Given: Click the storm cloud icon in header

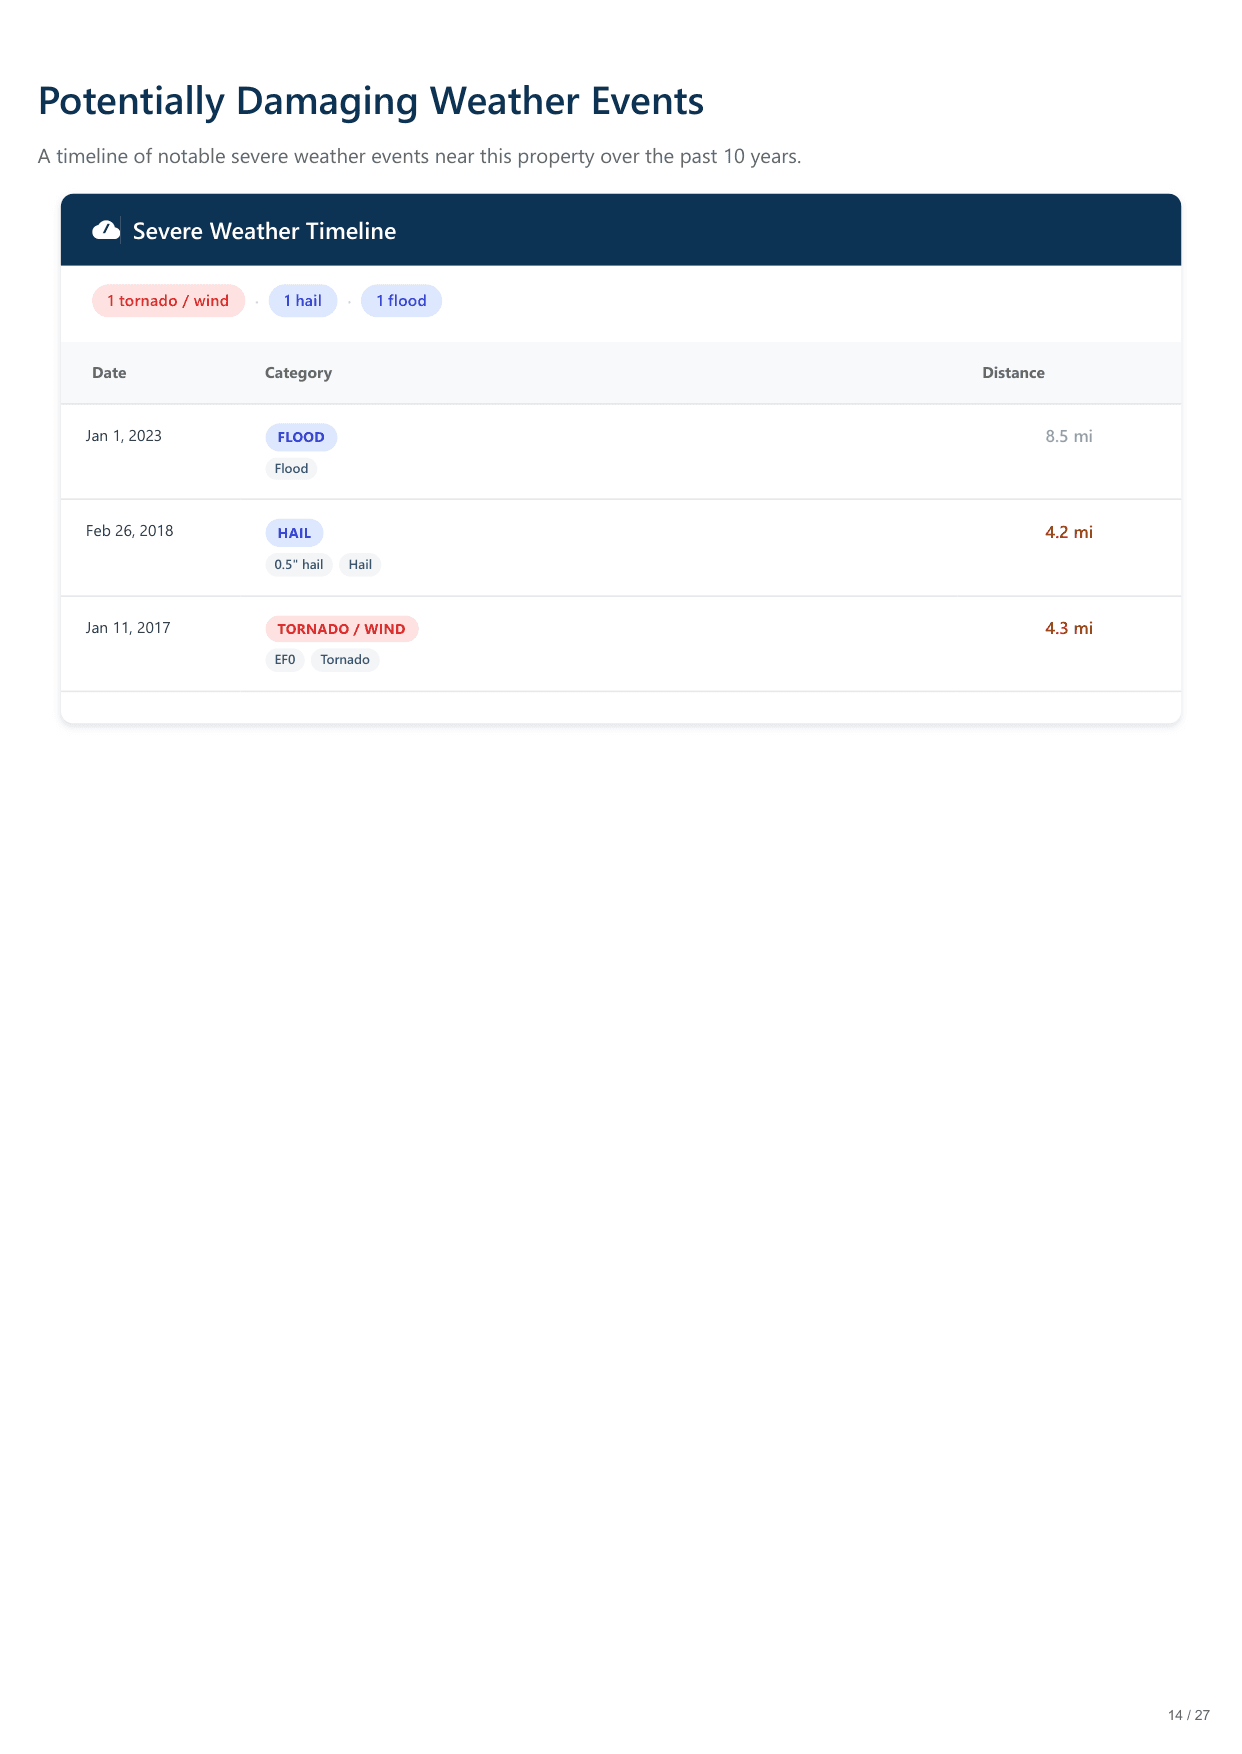Looking at the screenshot, I should (106, 231).
